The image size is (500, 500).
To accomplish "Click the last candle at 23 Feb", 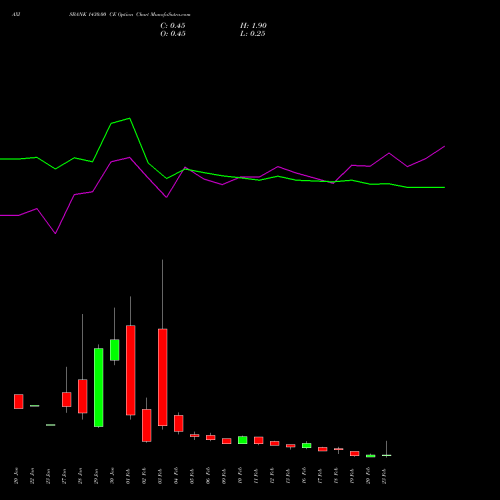I will 387,455.
